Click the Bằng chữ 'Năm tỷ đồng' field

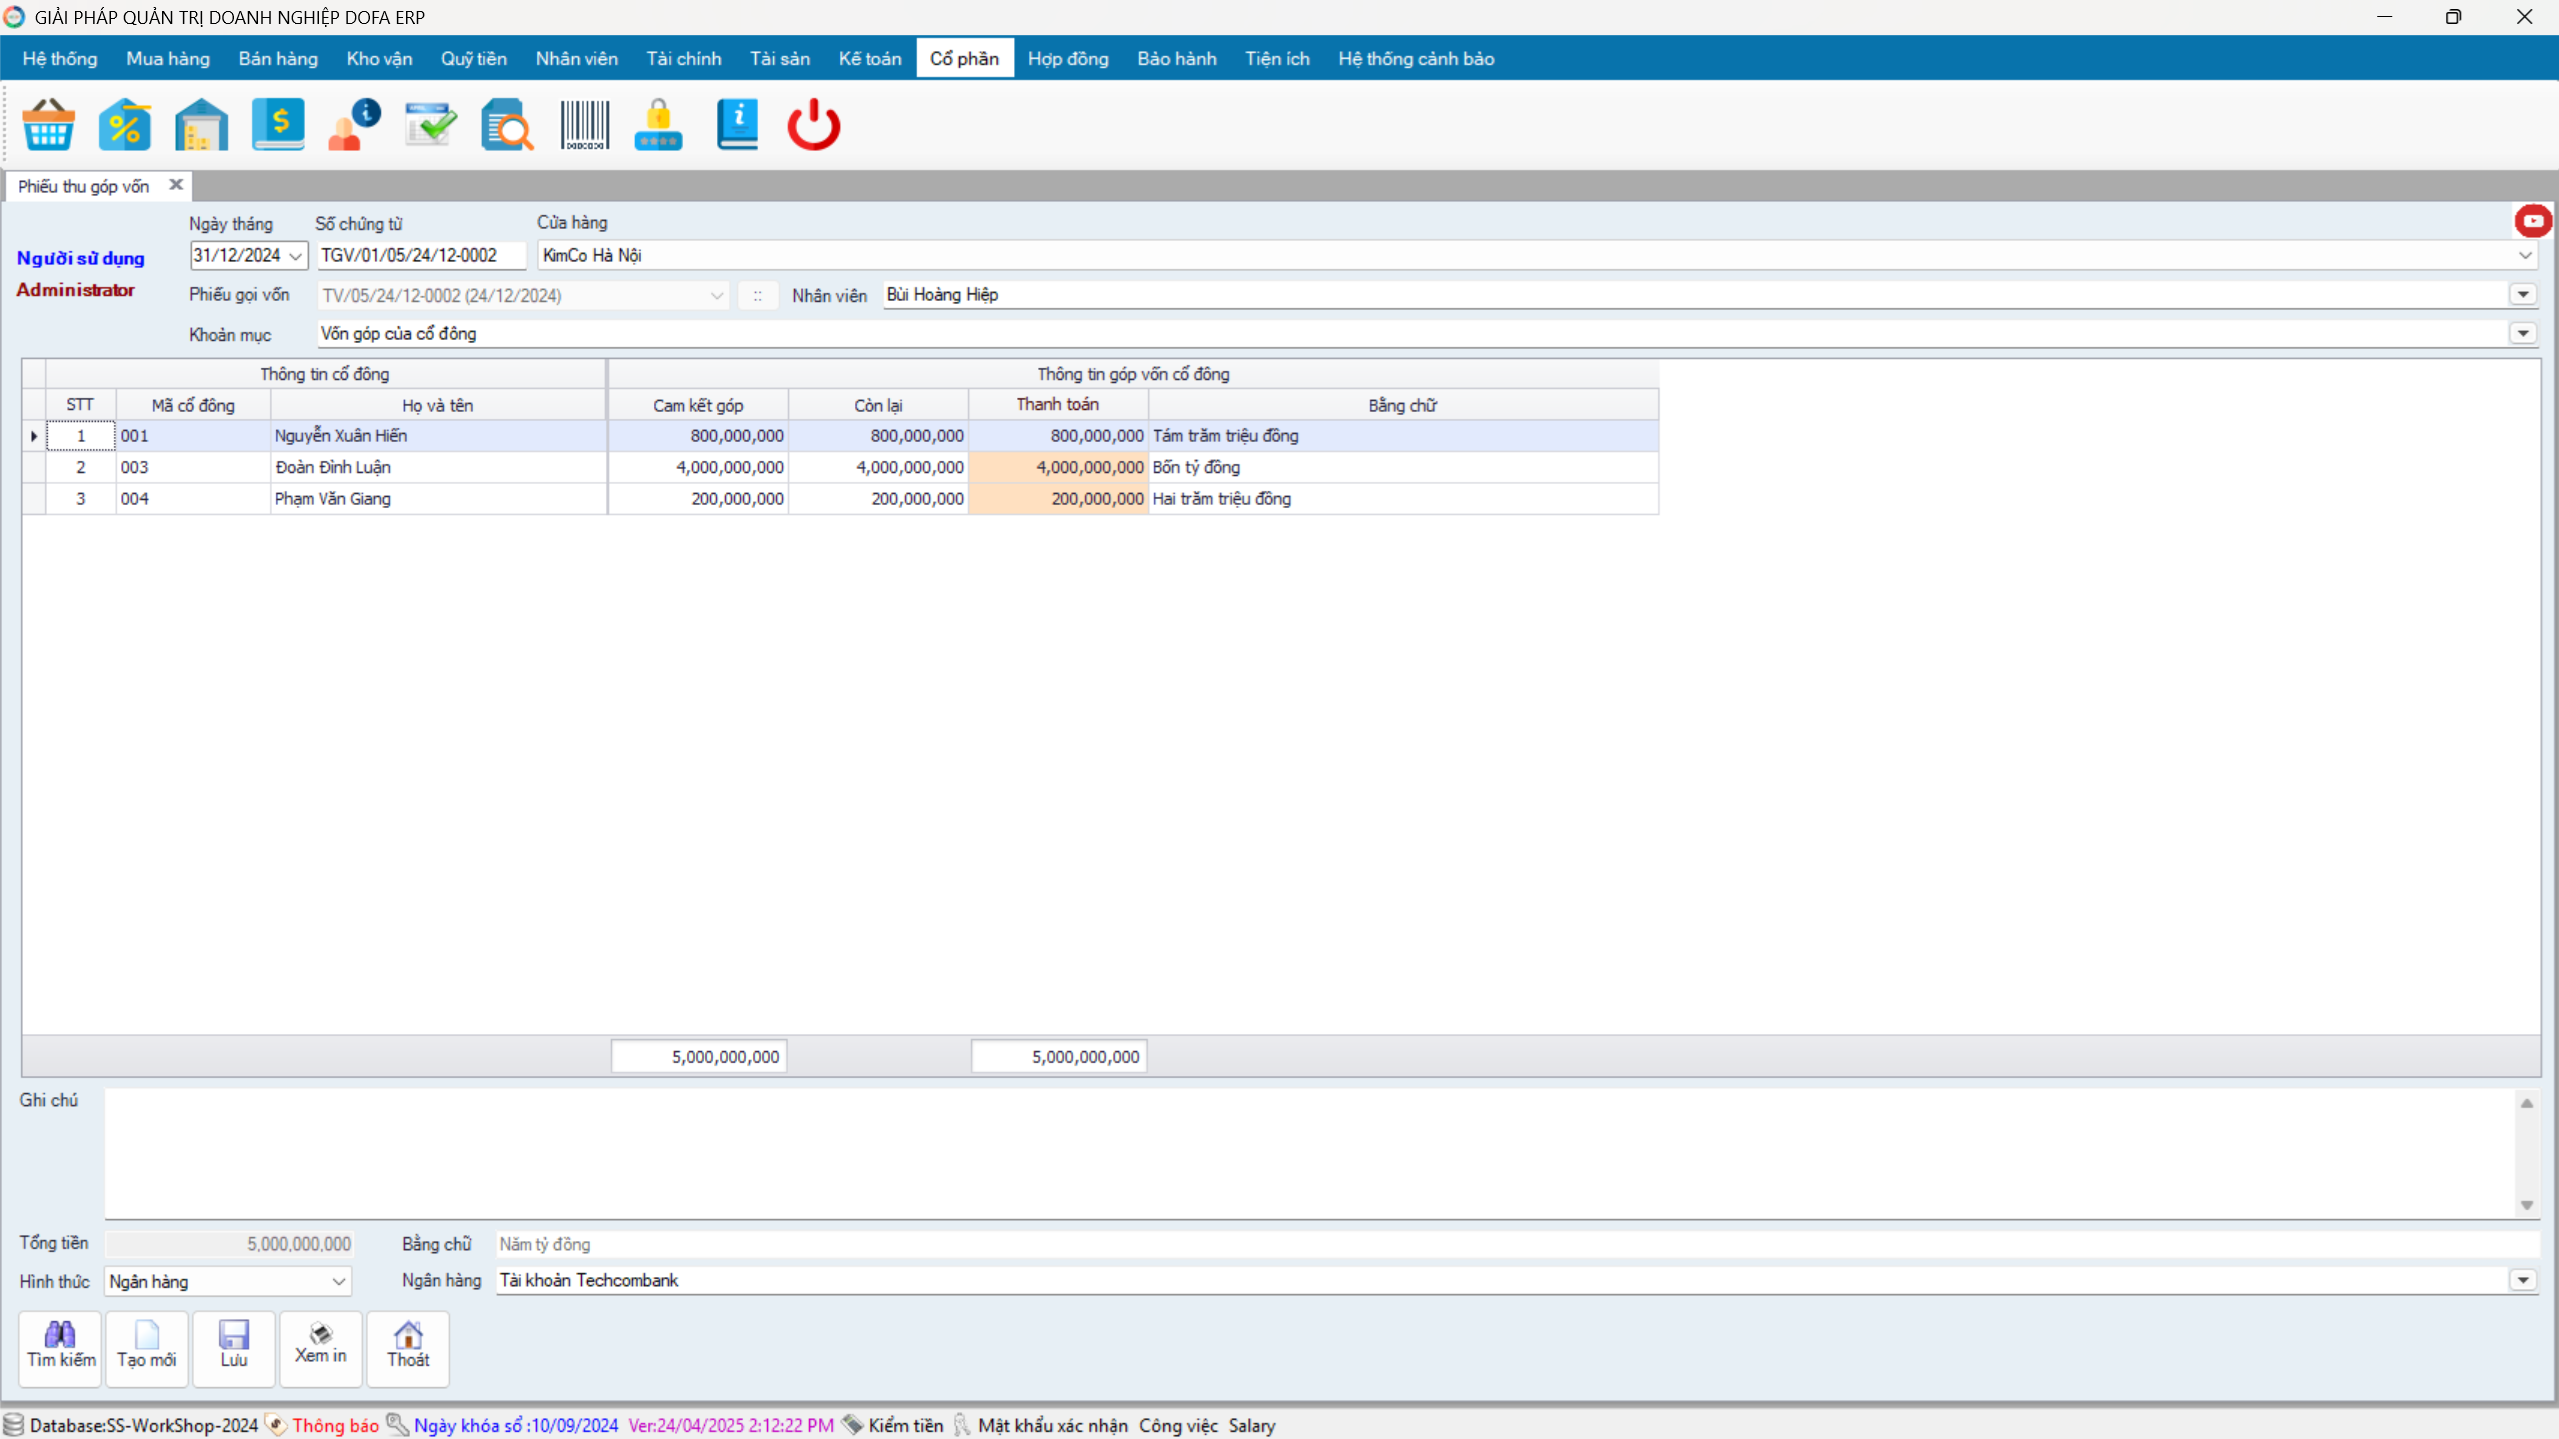click(1517, 1244)
